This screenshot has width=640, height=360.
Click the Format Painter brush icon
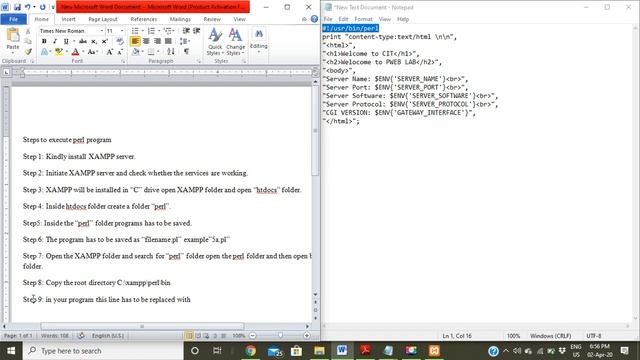pyautogui.click(x=28, y=51)
